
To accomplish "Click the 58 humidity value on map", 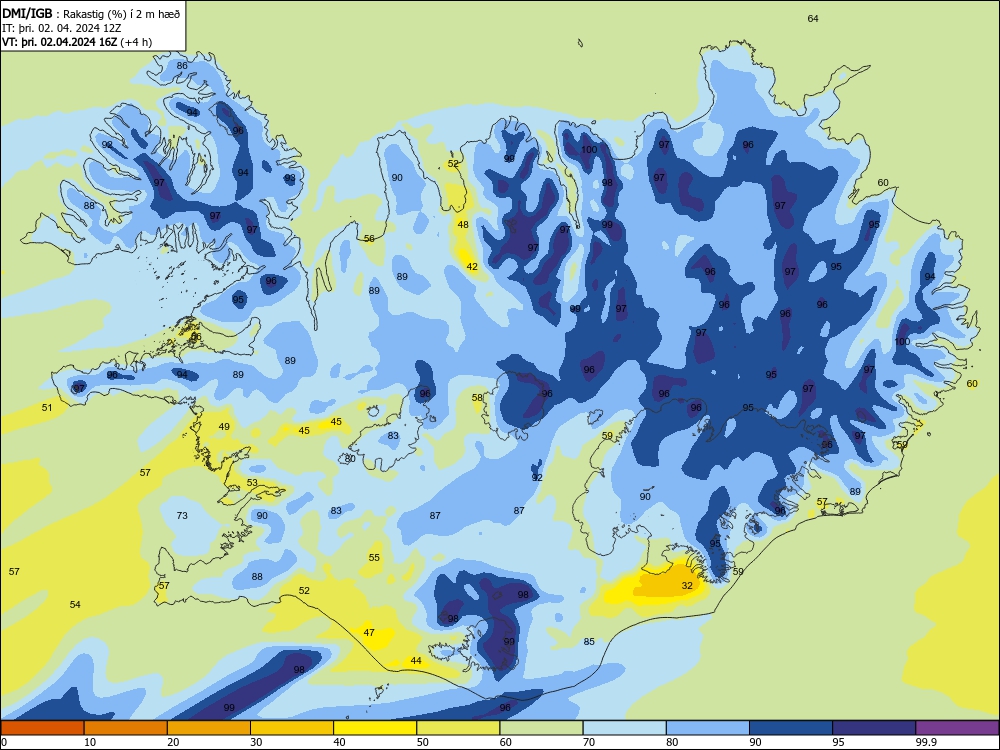I will coord(477,397).
